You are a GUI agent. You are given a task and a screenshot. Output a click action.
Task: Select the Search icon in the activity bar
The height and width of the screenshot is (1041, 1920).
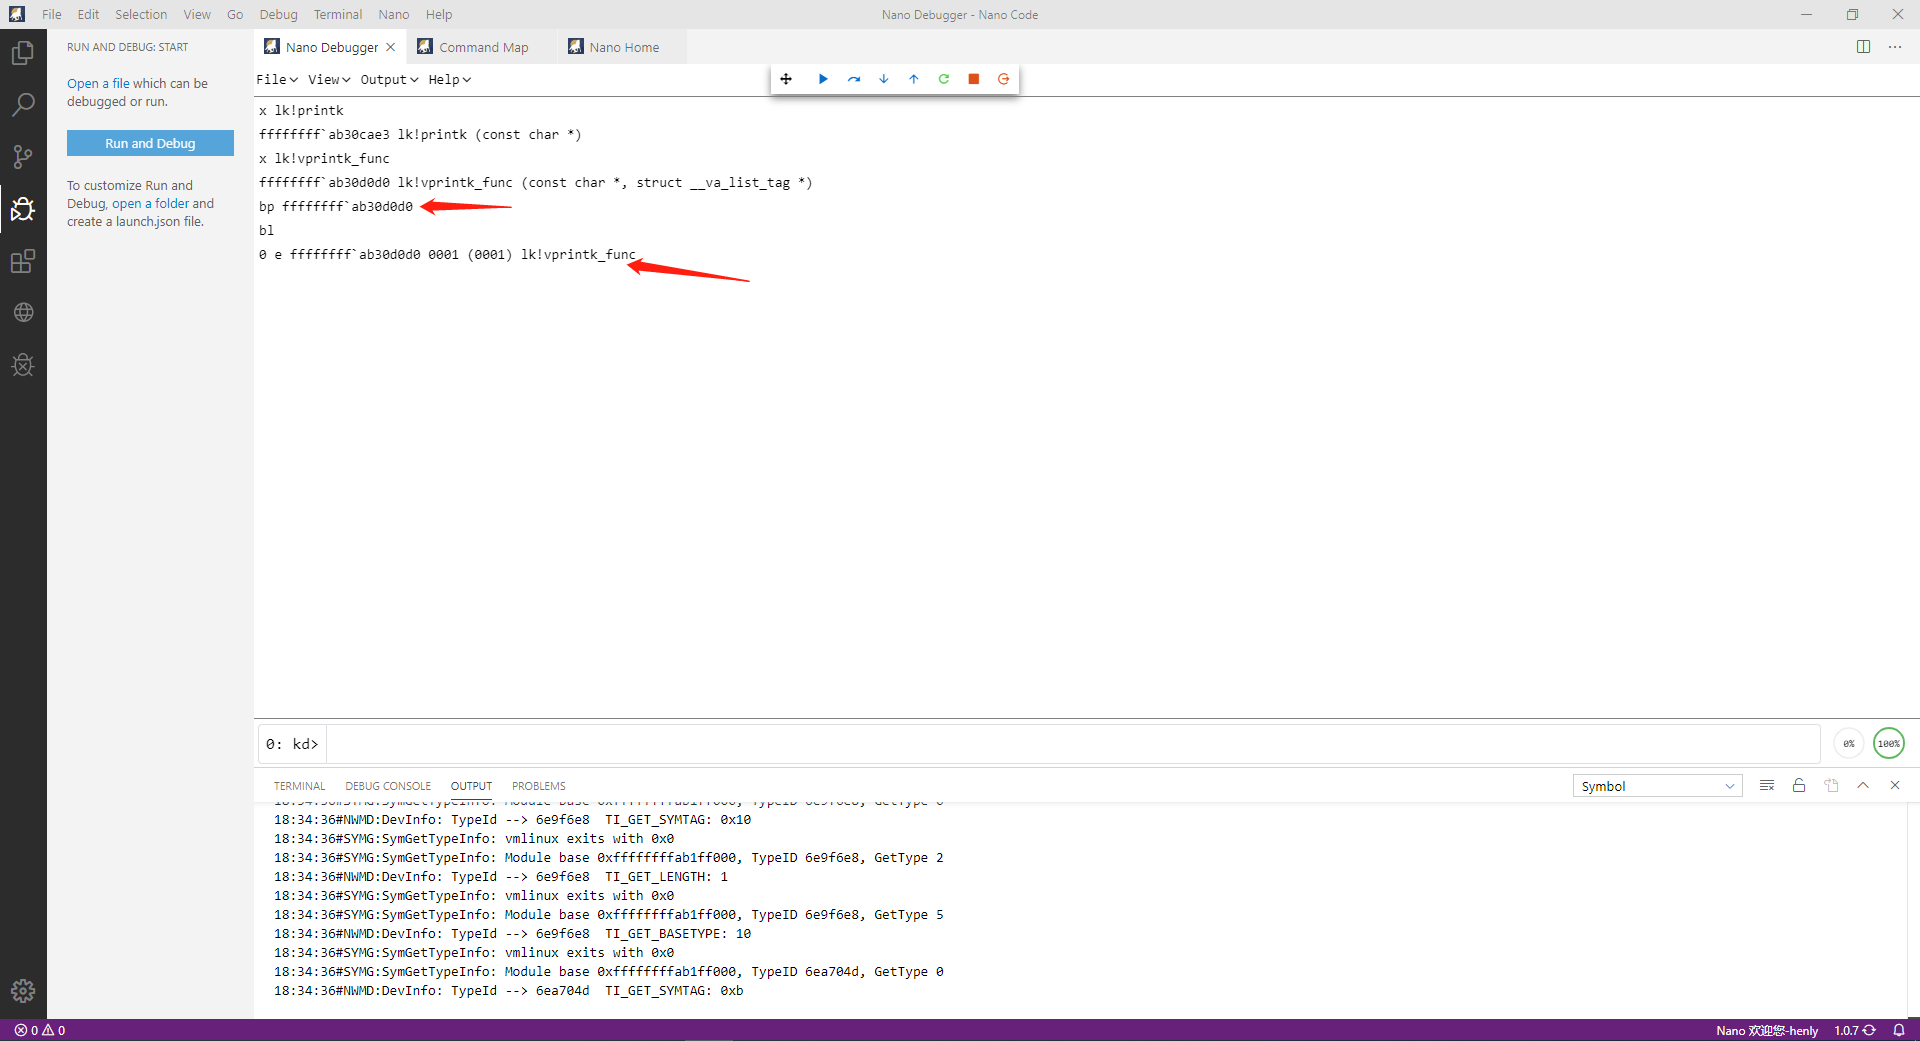[22, 103]
